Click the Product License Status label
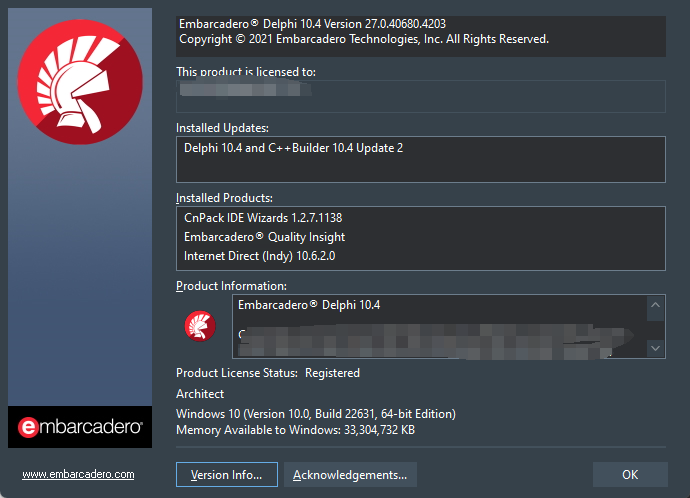 click(x=237, y=373)
